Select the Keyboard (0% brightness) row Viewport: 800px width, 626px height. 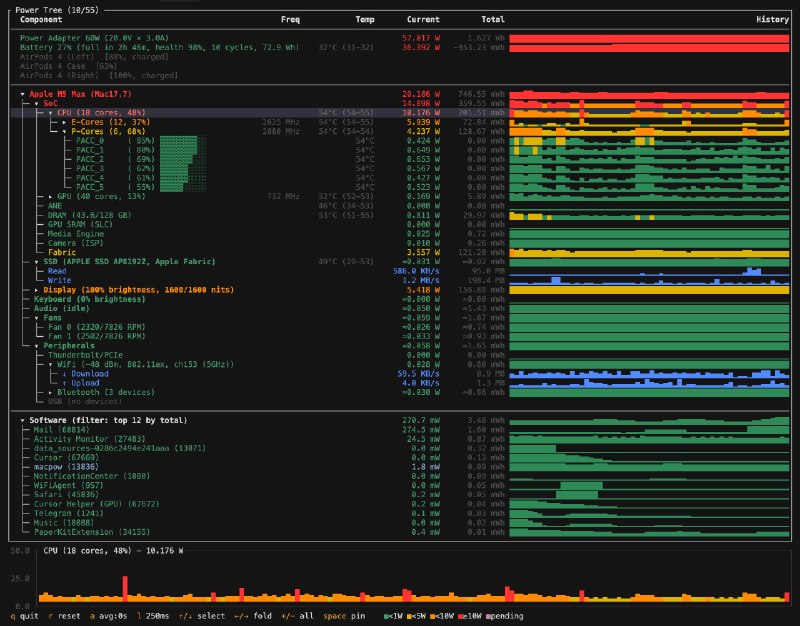point(400,299)
